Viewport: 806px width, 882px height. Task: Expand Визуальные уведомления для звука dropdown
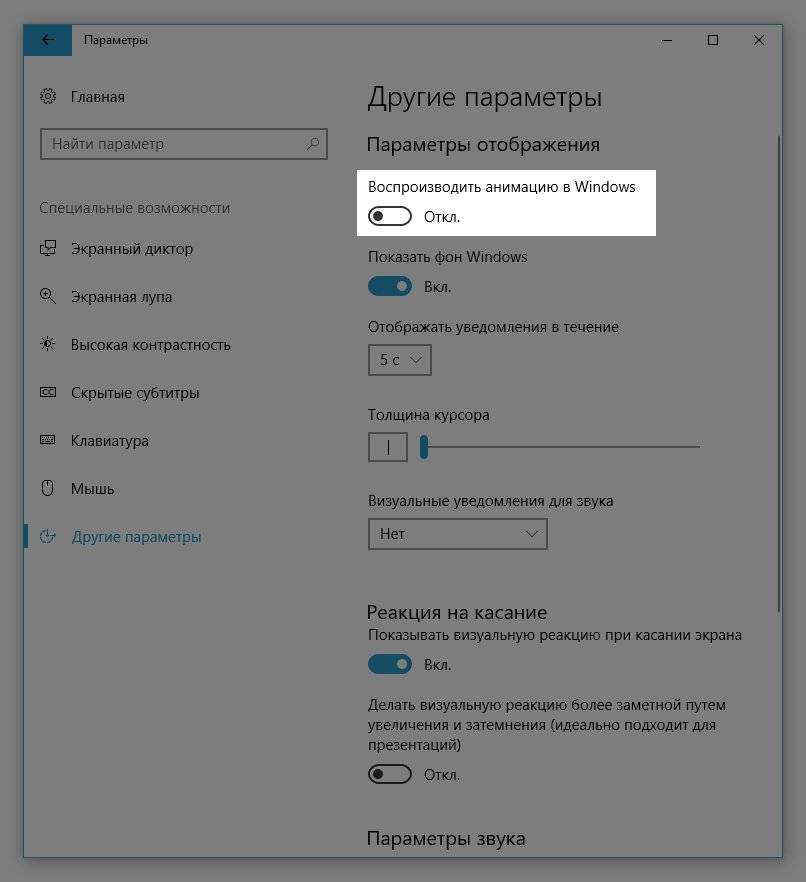coord(458,534)
